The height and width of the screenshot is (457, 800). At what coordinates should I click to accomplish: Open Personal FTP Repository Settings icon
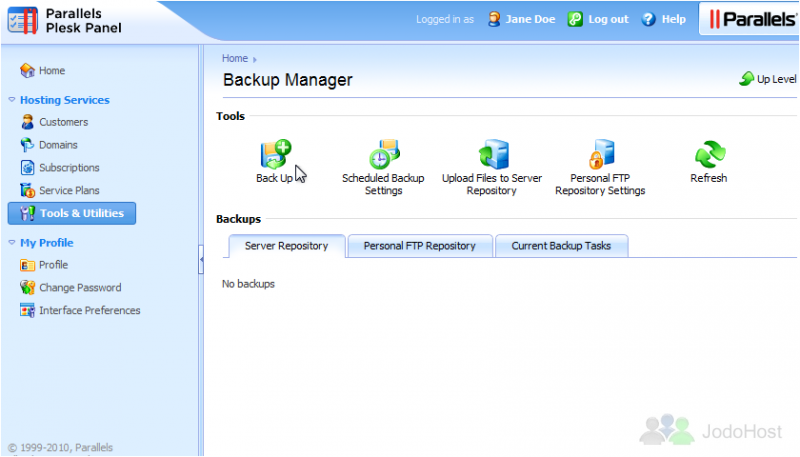point(602,154)
